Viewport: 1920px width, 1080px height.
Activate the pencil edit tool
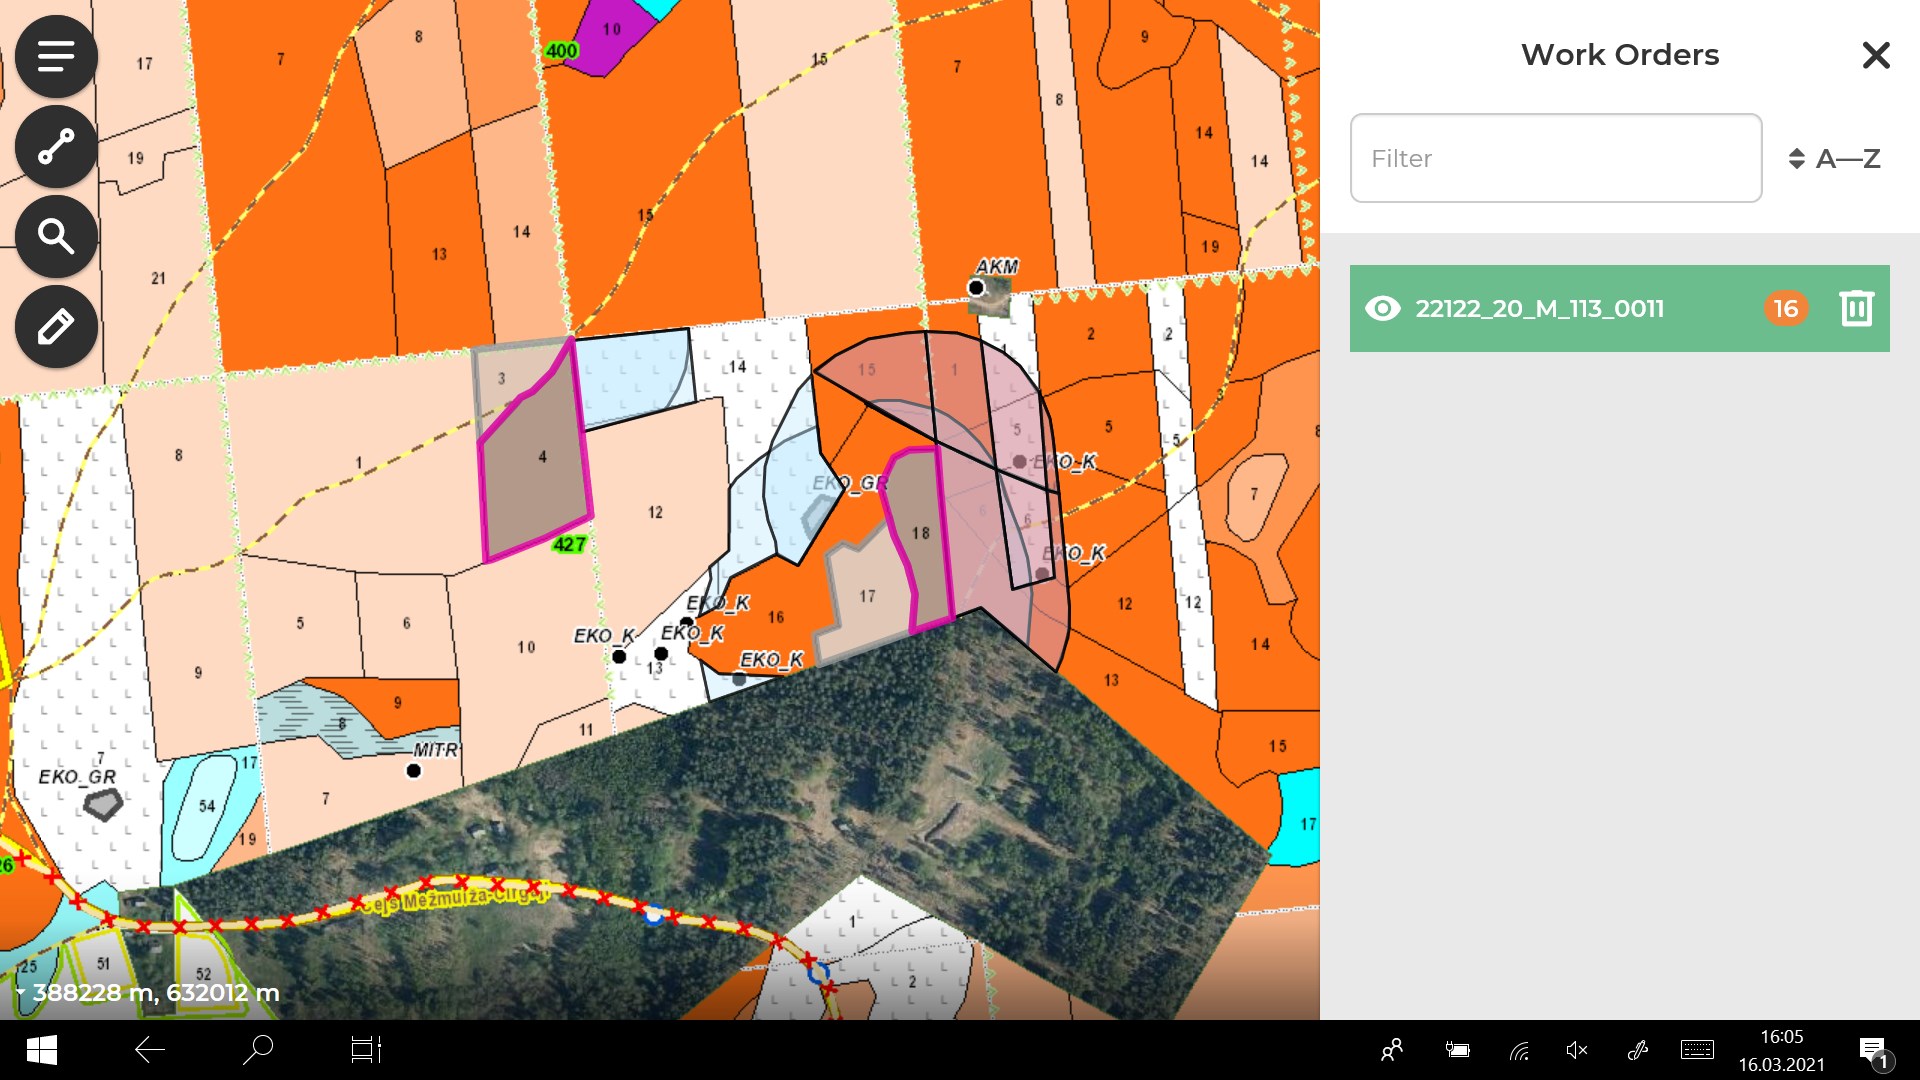[x=56, y=327]
